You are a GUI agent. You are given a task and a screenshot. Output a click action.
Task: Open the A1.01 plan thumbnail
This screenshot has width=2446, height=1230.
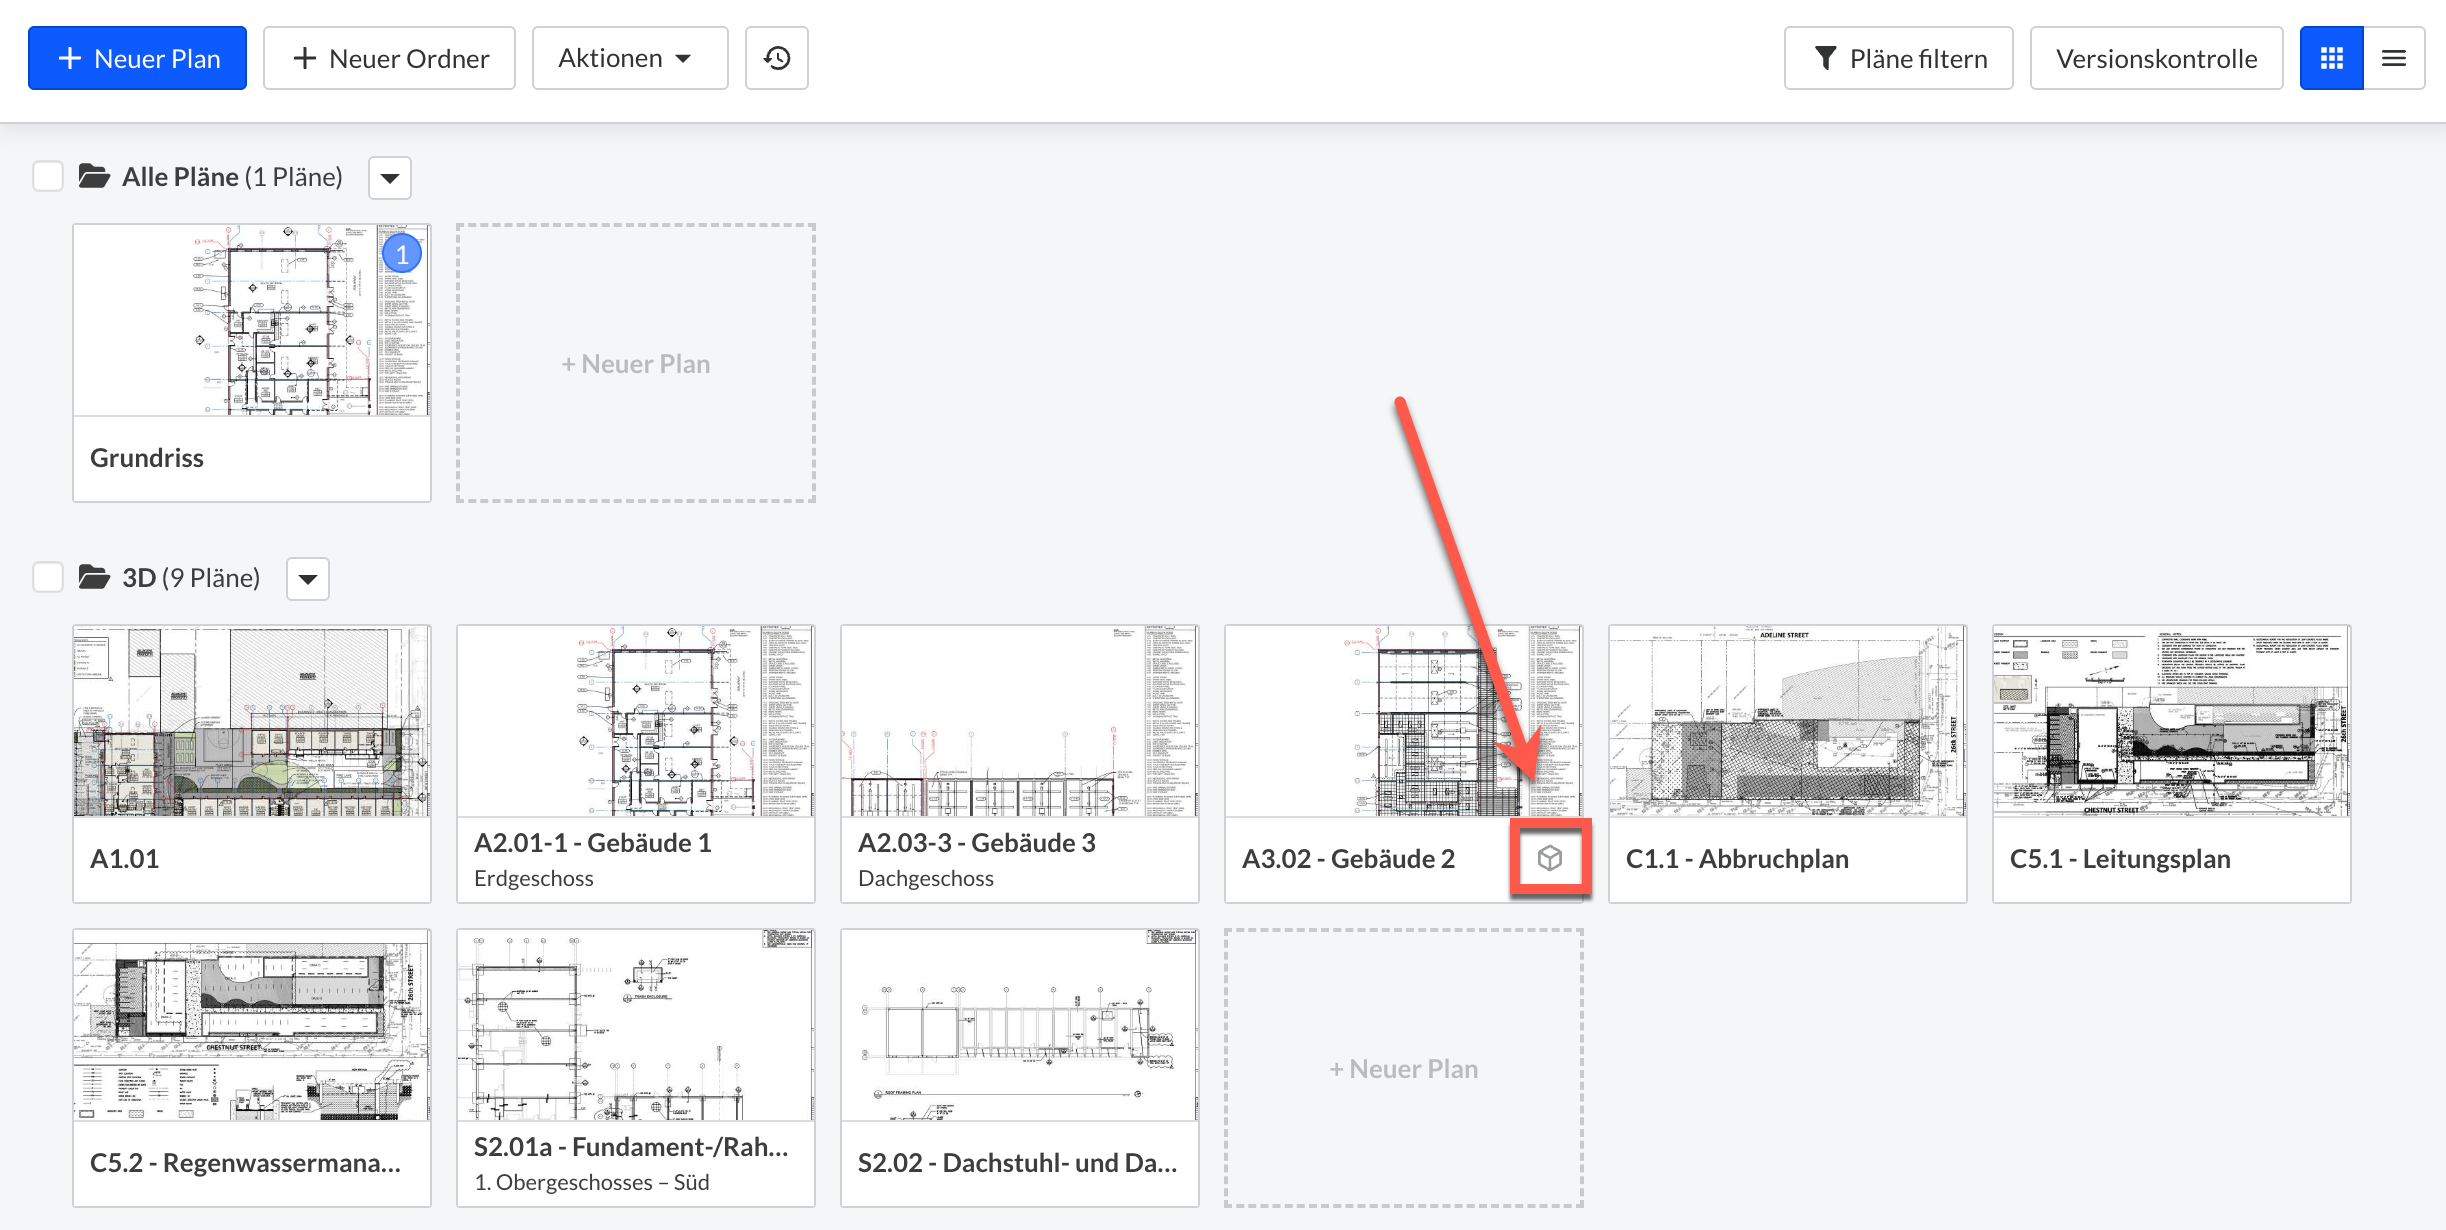point(251,722)
